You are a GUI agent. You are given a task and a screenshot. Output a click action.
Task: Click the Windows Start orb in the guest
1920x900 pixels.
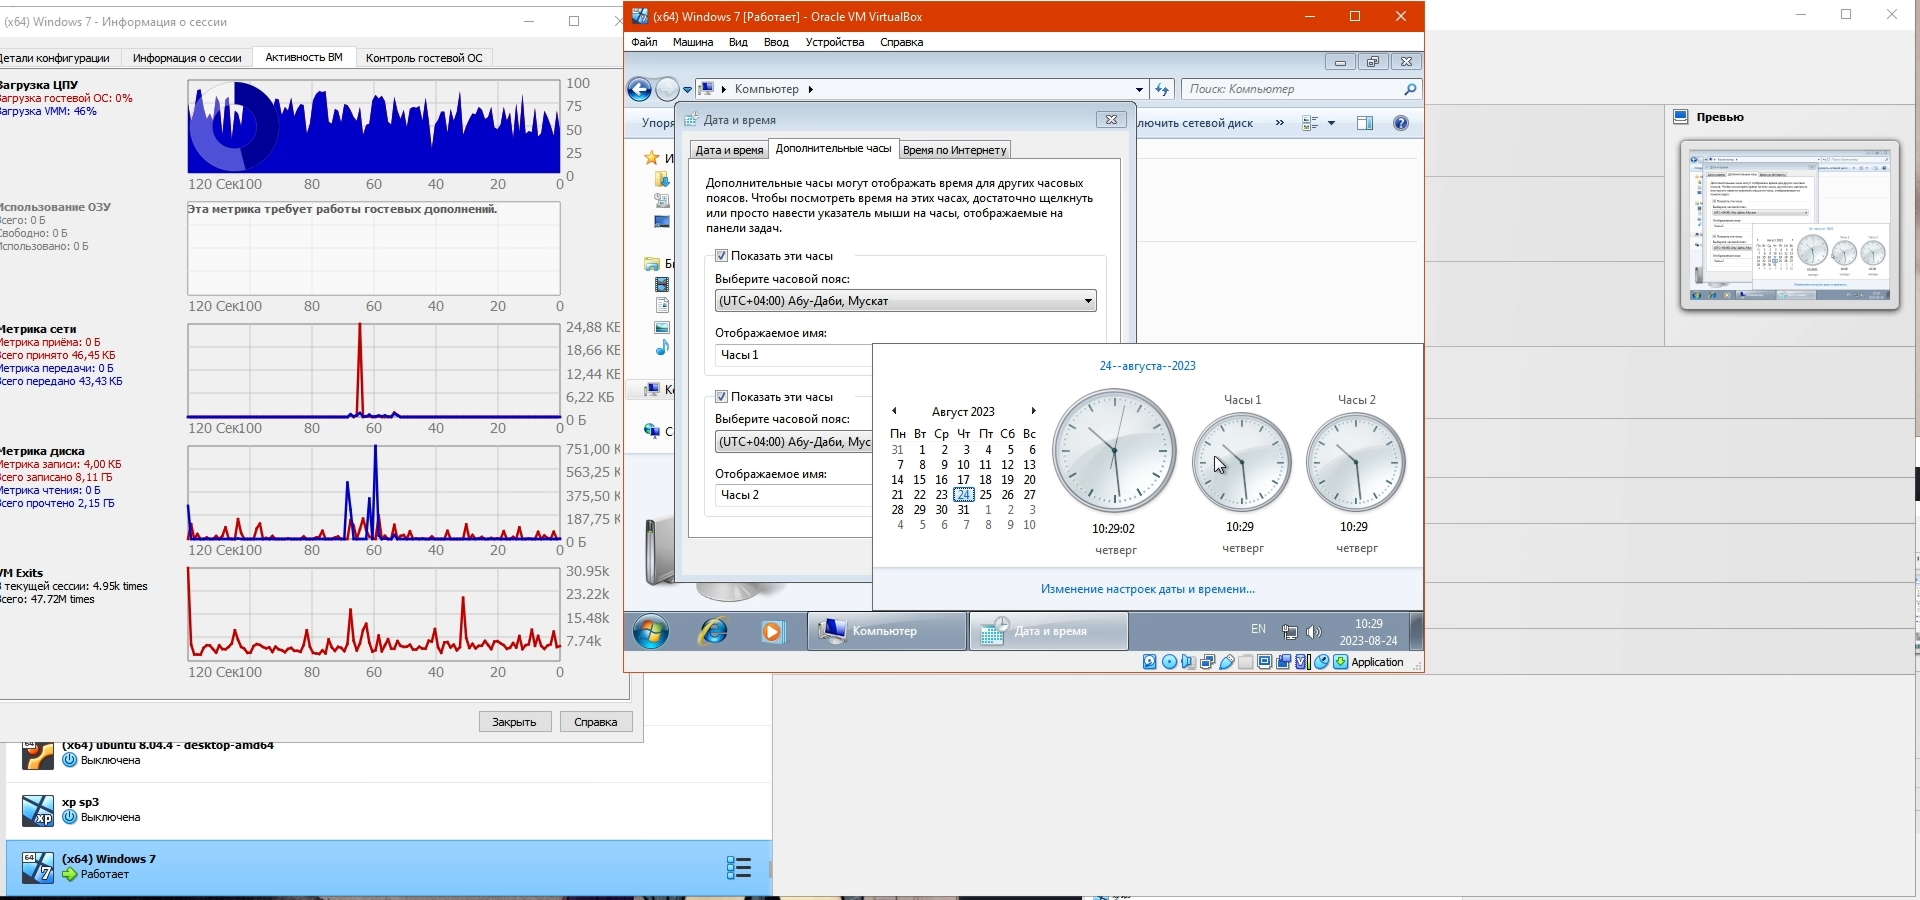click(651, 631)
